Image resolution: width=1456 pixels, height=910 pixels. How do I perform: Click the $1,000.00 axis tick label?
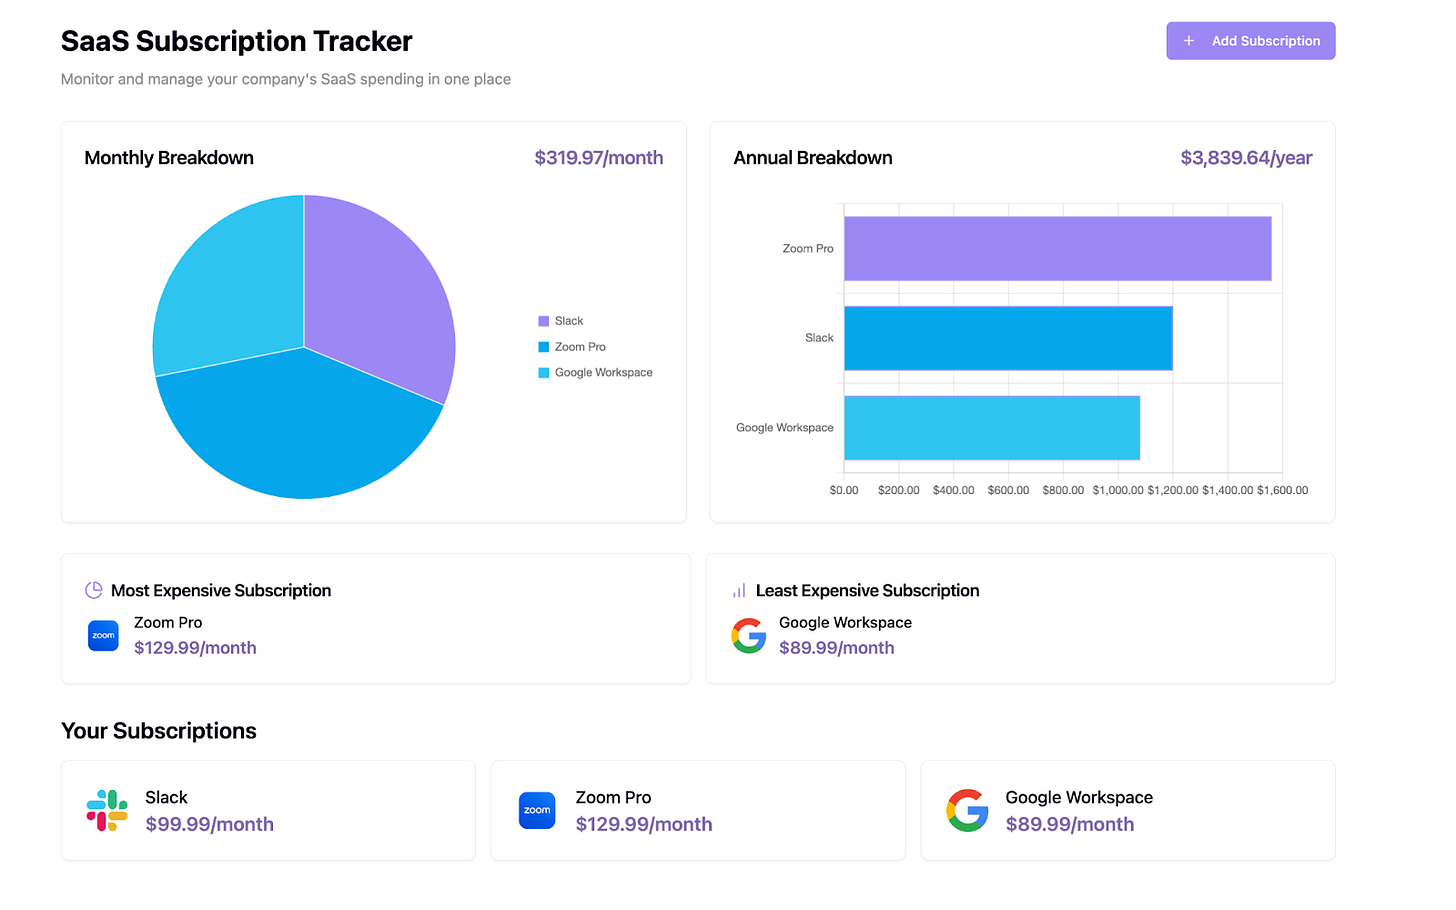click(x=1118, y=490)
